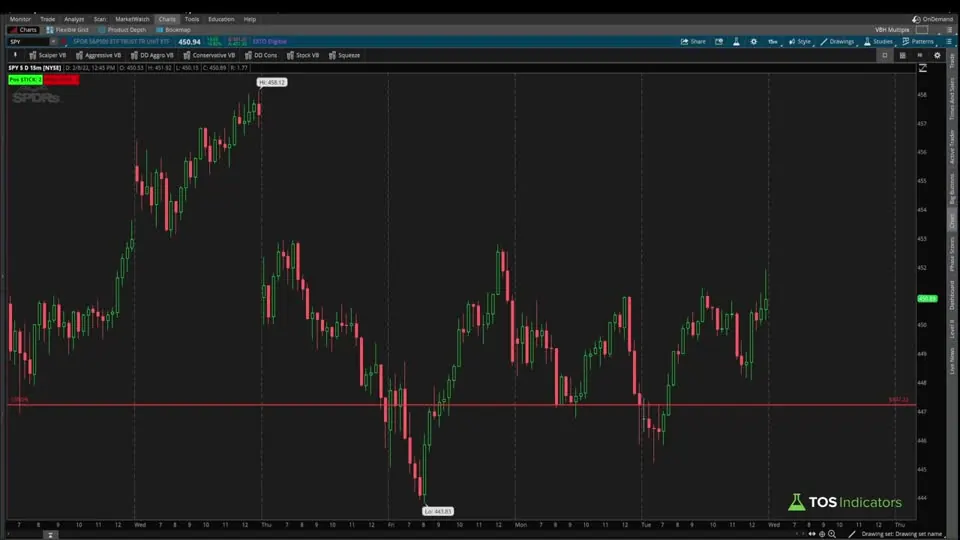
Task: Click the SPY symbol input field
Action: (28, 42)
